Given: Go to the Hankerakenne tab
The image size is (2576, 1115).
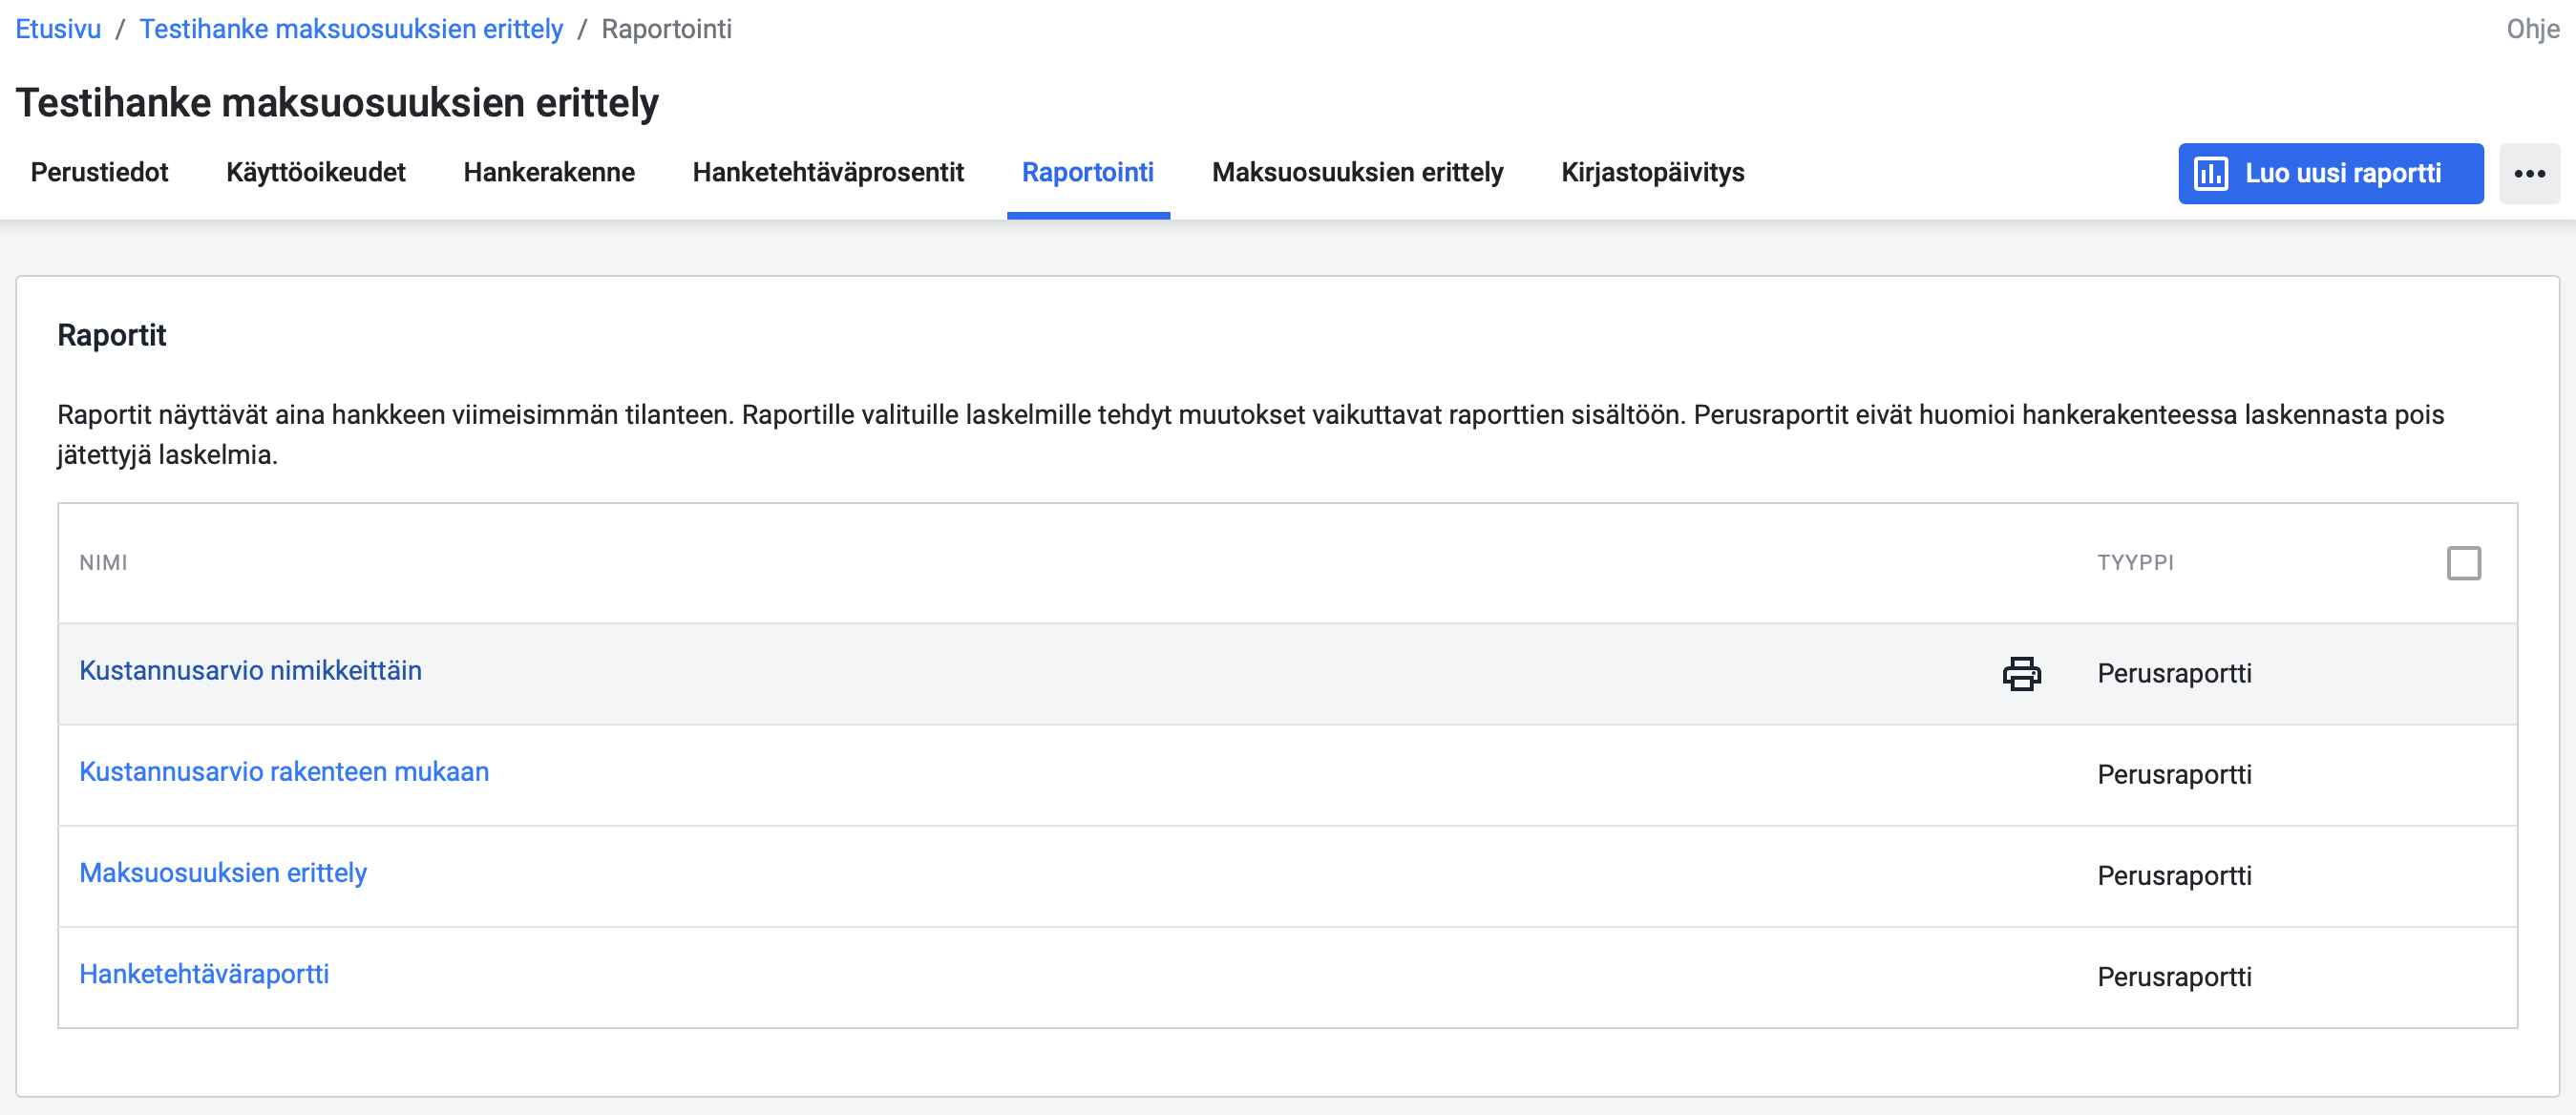Looking at the screenshot, I should pos(549,172).
